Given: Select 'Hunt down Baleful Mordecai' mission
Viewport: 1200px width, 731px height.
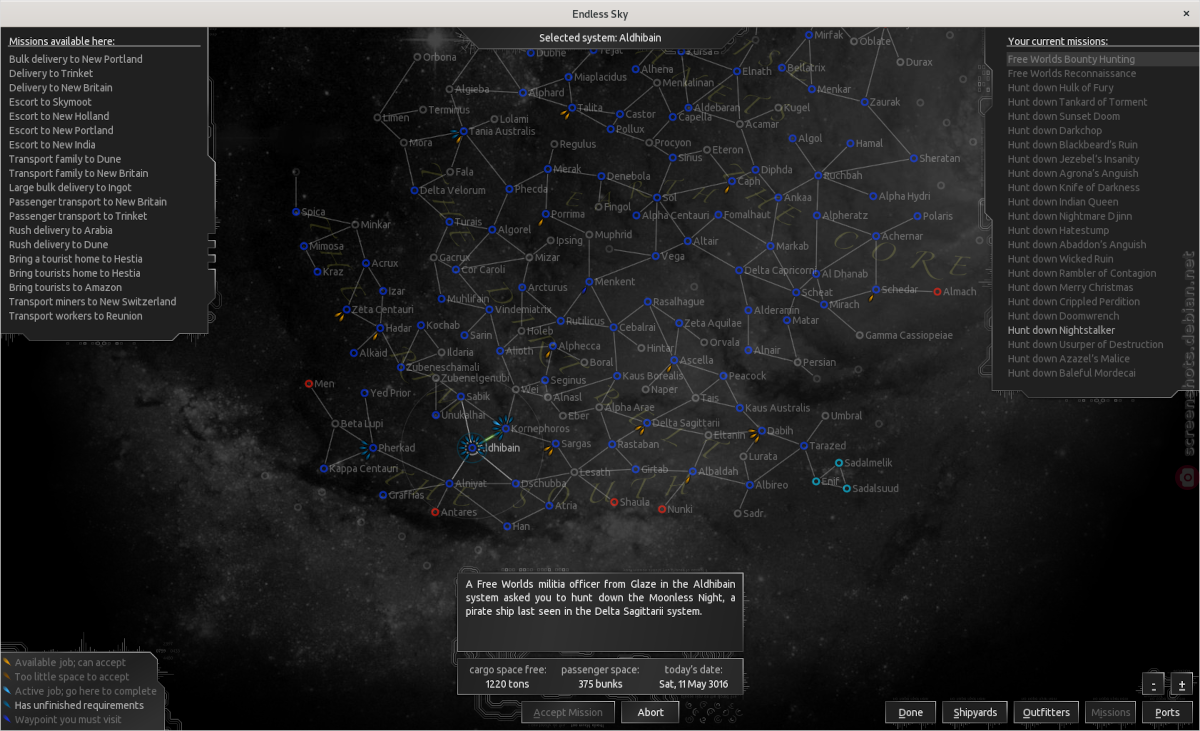Looking at the screenshot, I should coord(1071,373).
